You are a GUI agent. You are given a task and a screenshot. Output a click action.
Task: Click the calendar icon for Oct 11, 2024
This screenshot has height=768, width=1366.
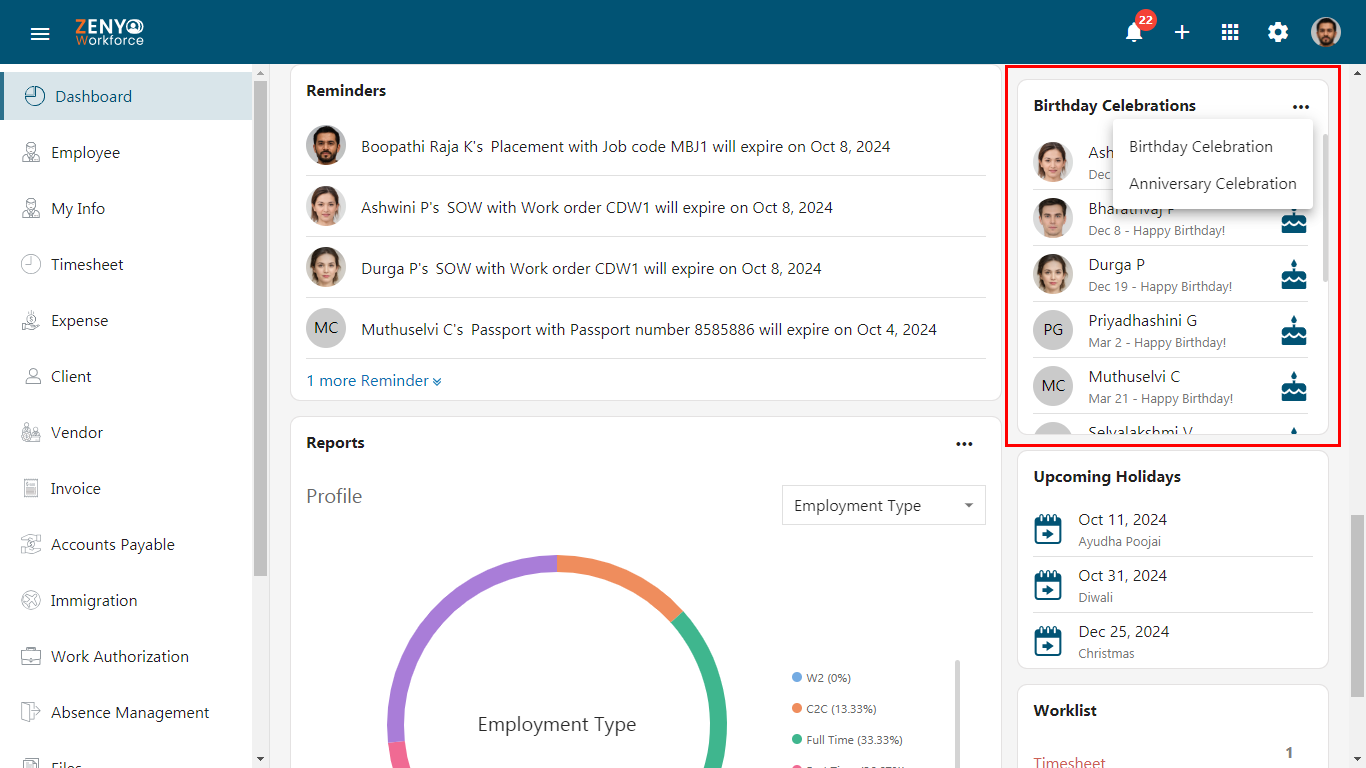1047,529
